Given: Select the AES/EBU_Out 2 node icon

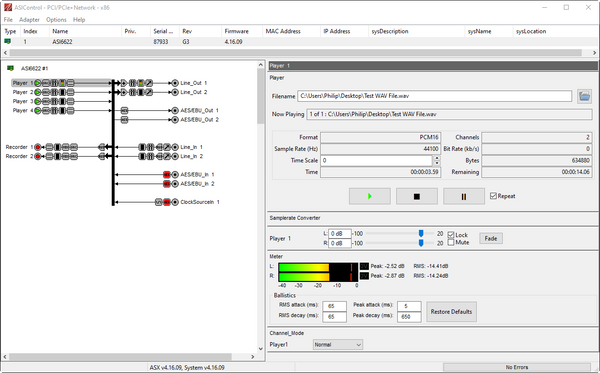Looking at the screenshot, I should click(x=124, y=120).
